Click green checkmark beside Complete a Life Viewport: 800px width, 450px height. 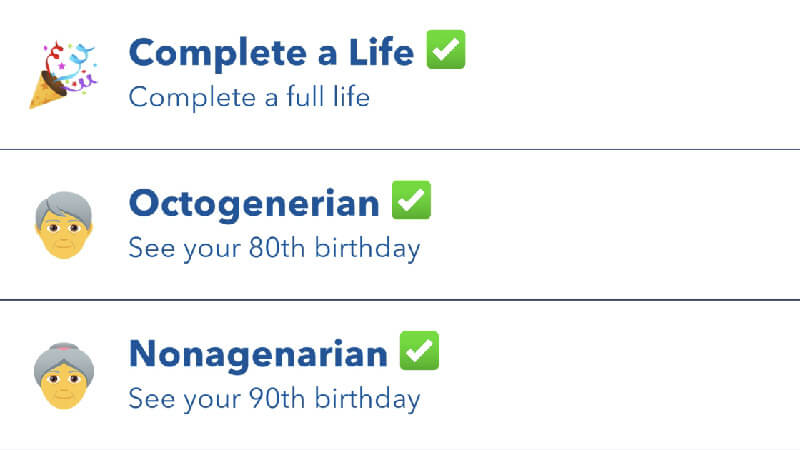click(x=446, y=49)
